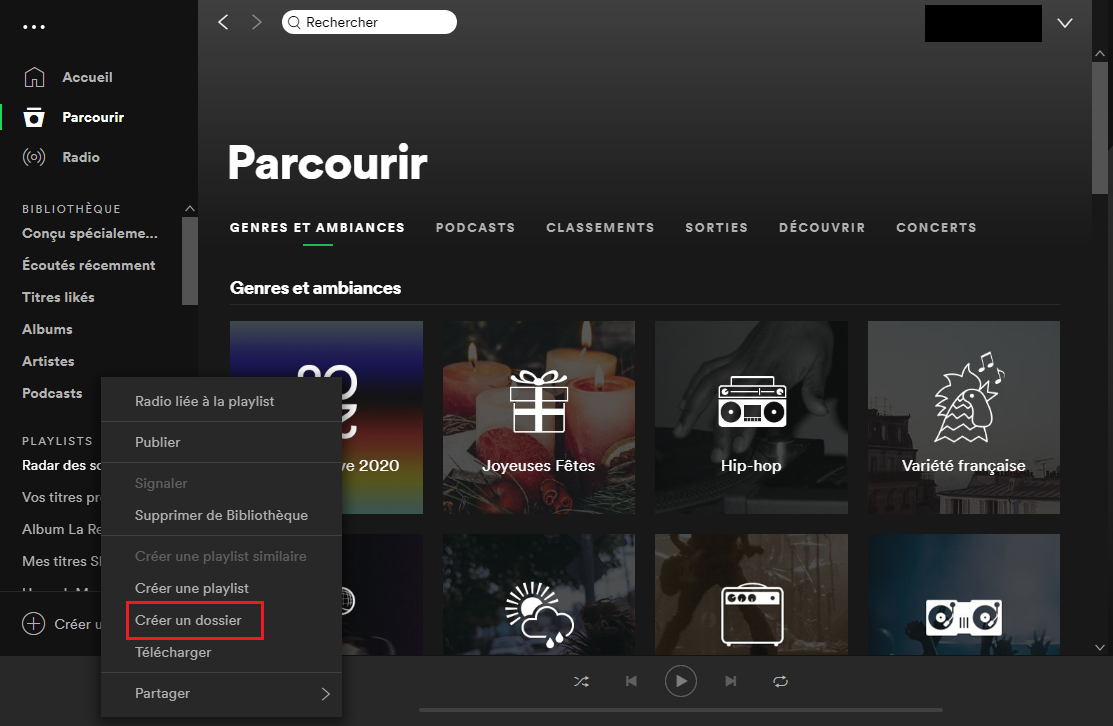Switch to the Podcasts tab

pyautogui.click(x=475, y=227)
